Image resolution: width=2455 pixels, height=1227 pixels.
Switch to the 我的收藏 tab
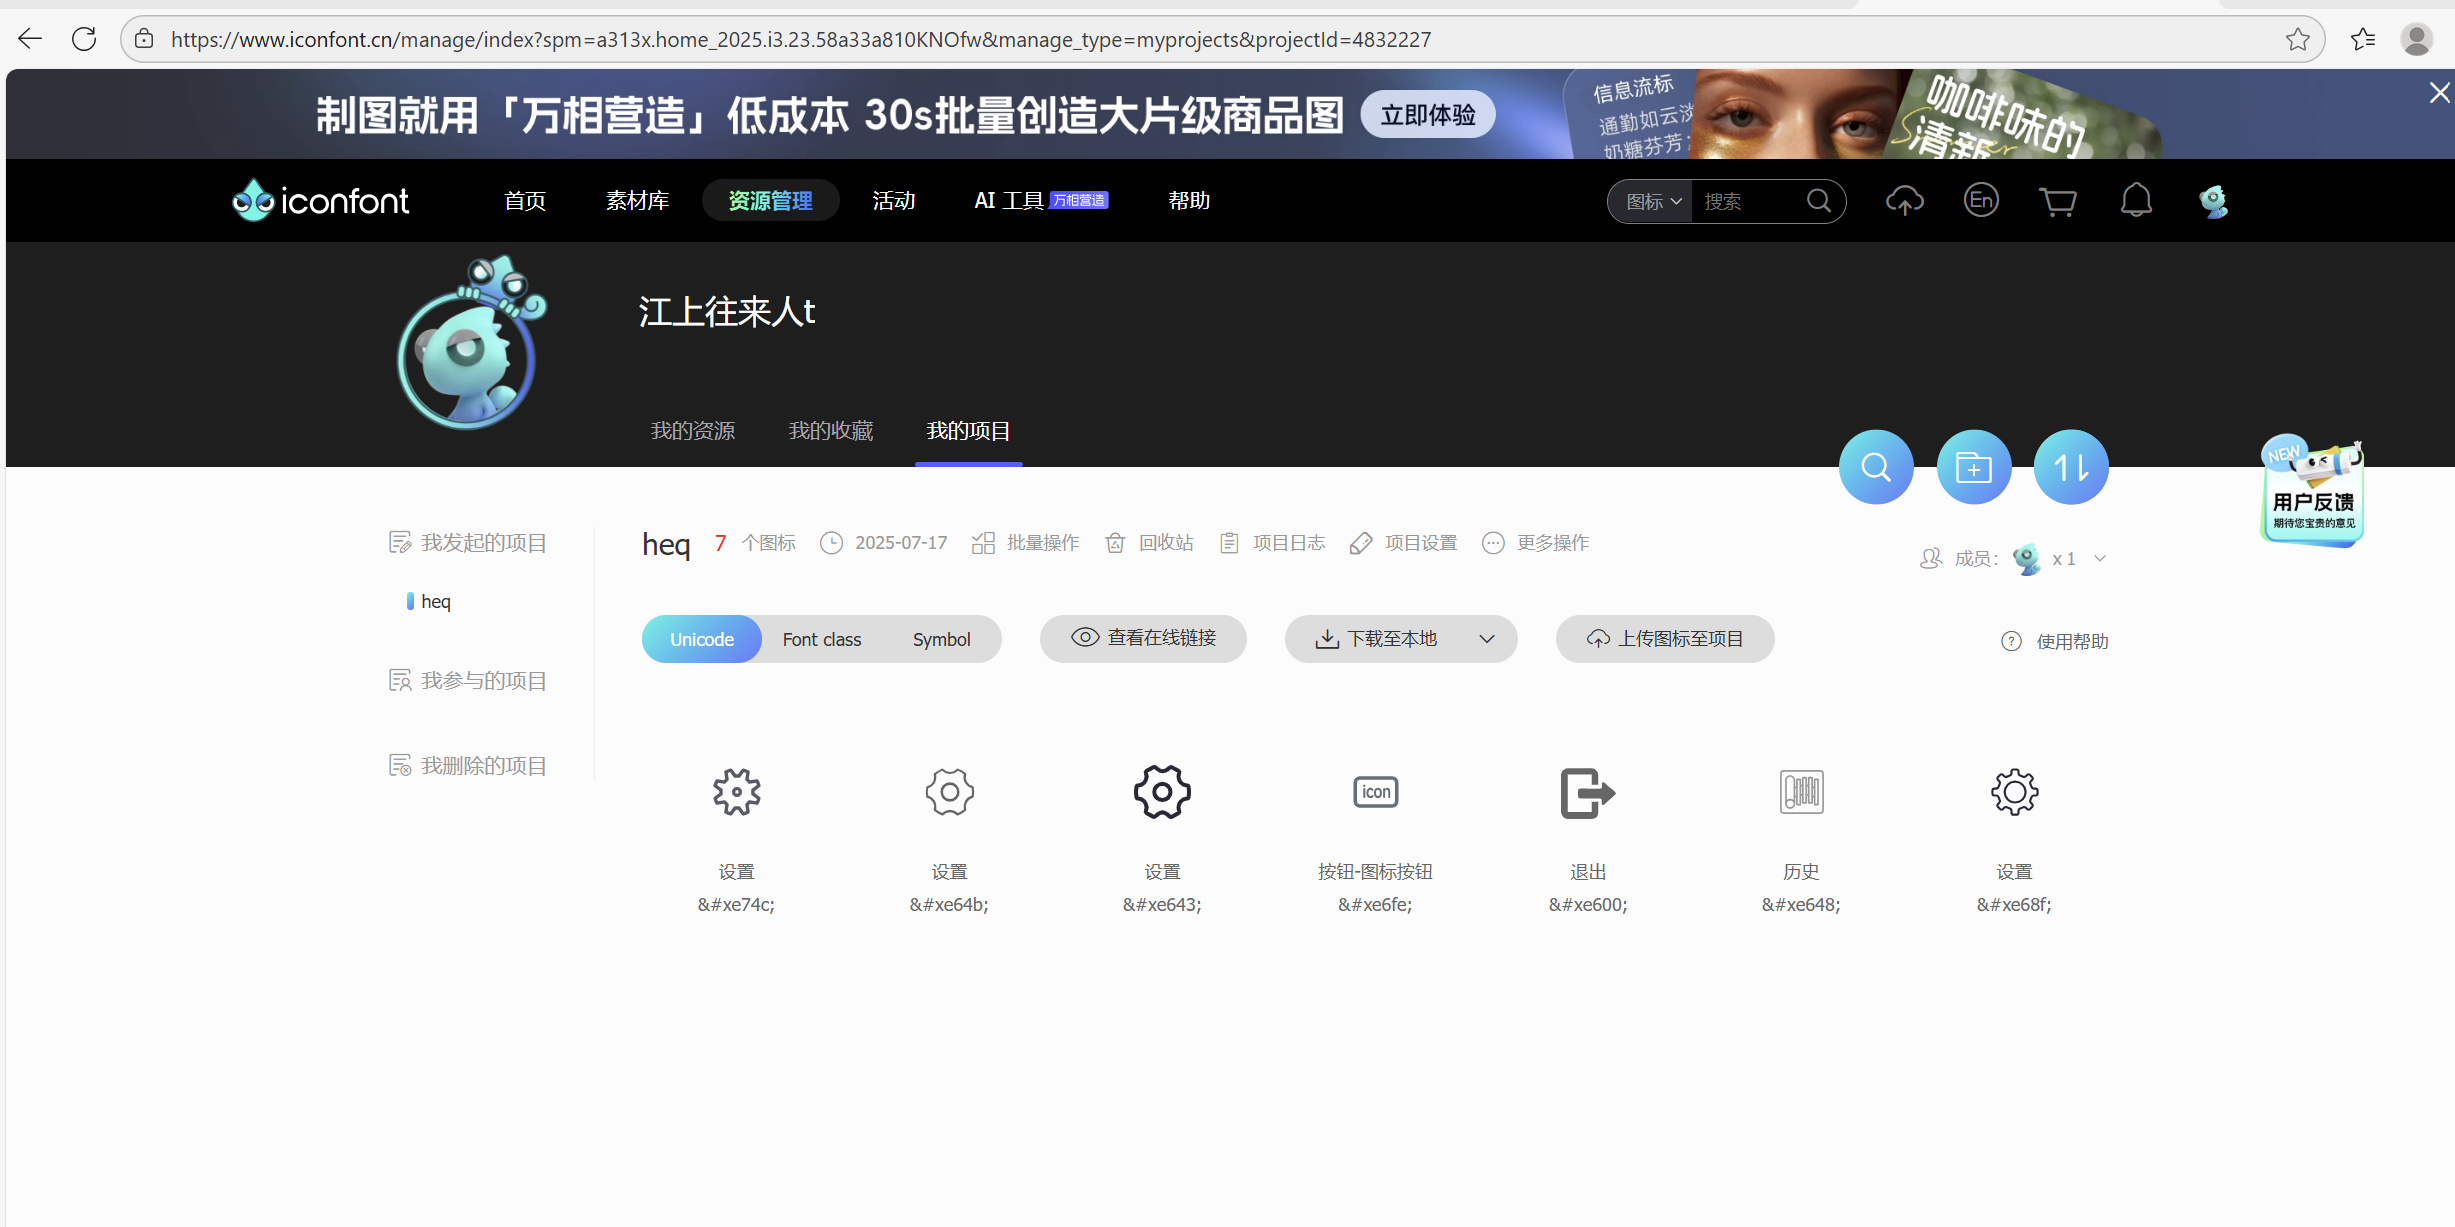830,430
